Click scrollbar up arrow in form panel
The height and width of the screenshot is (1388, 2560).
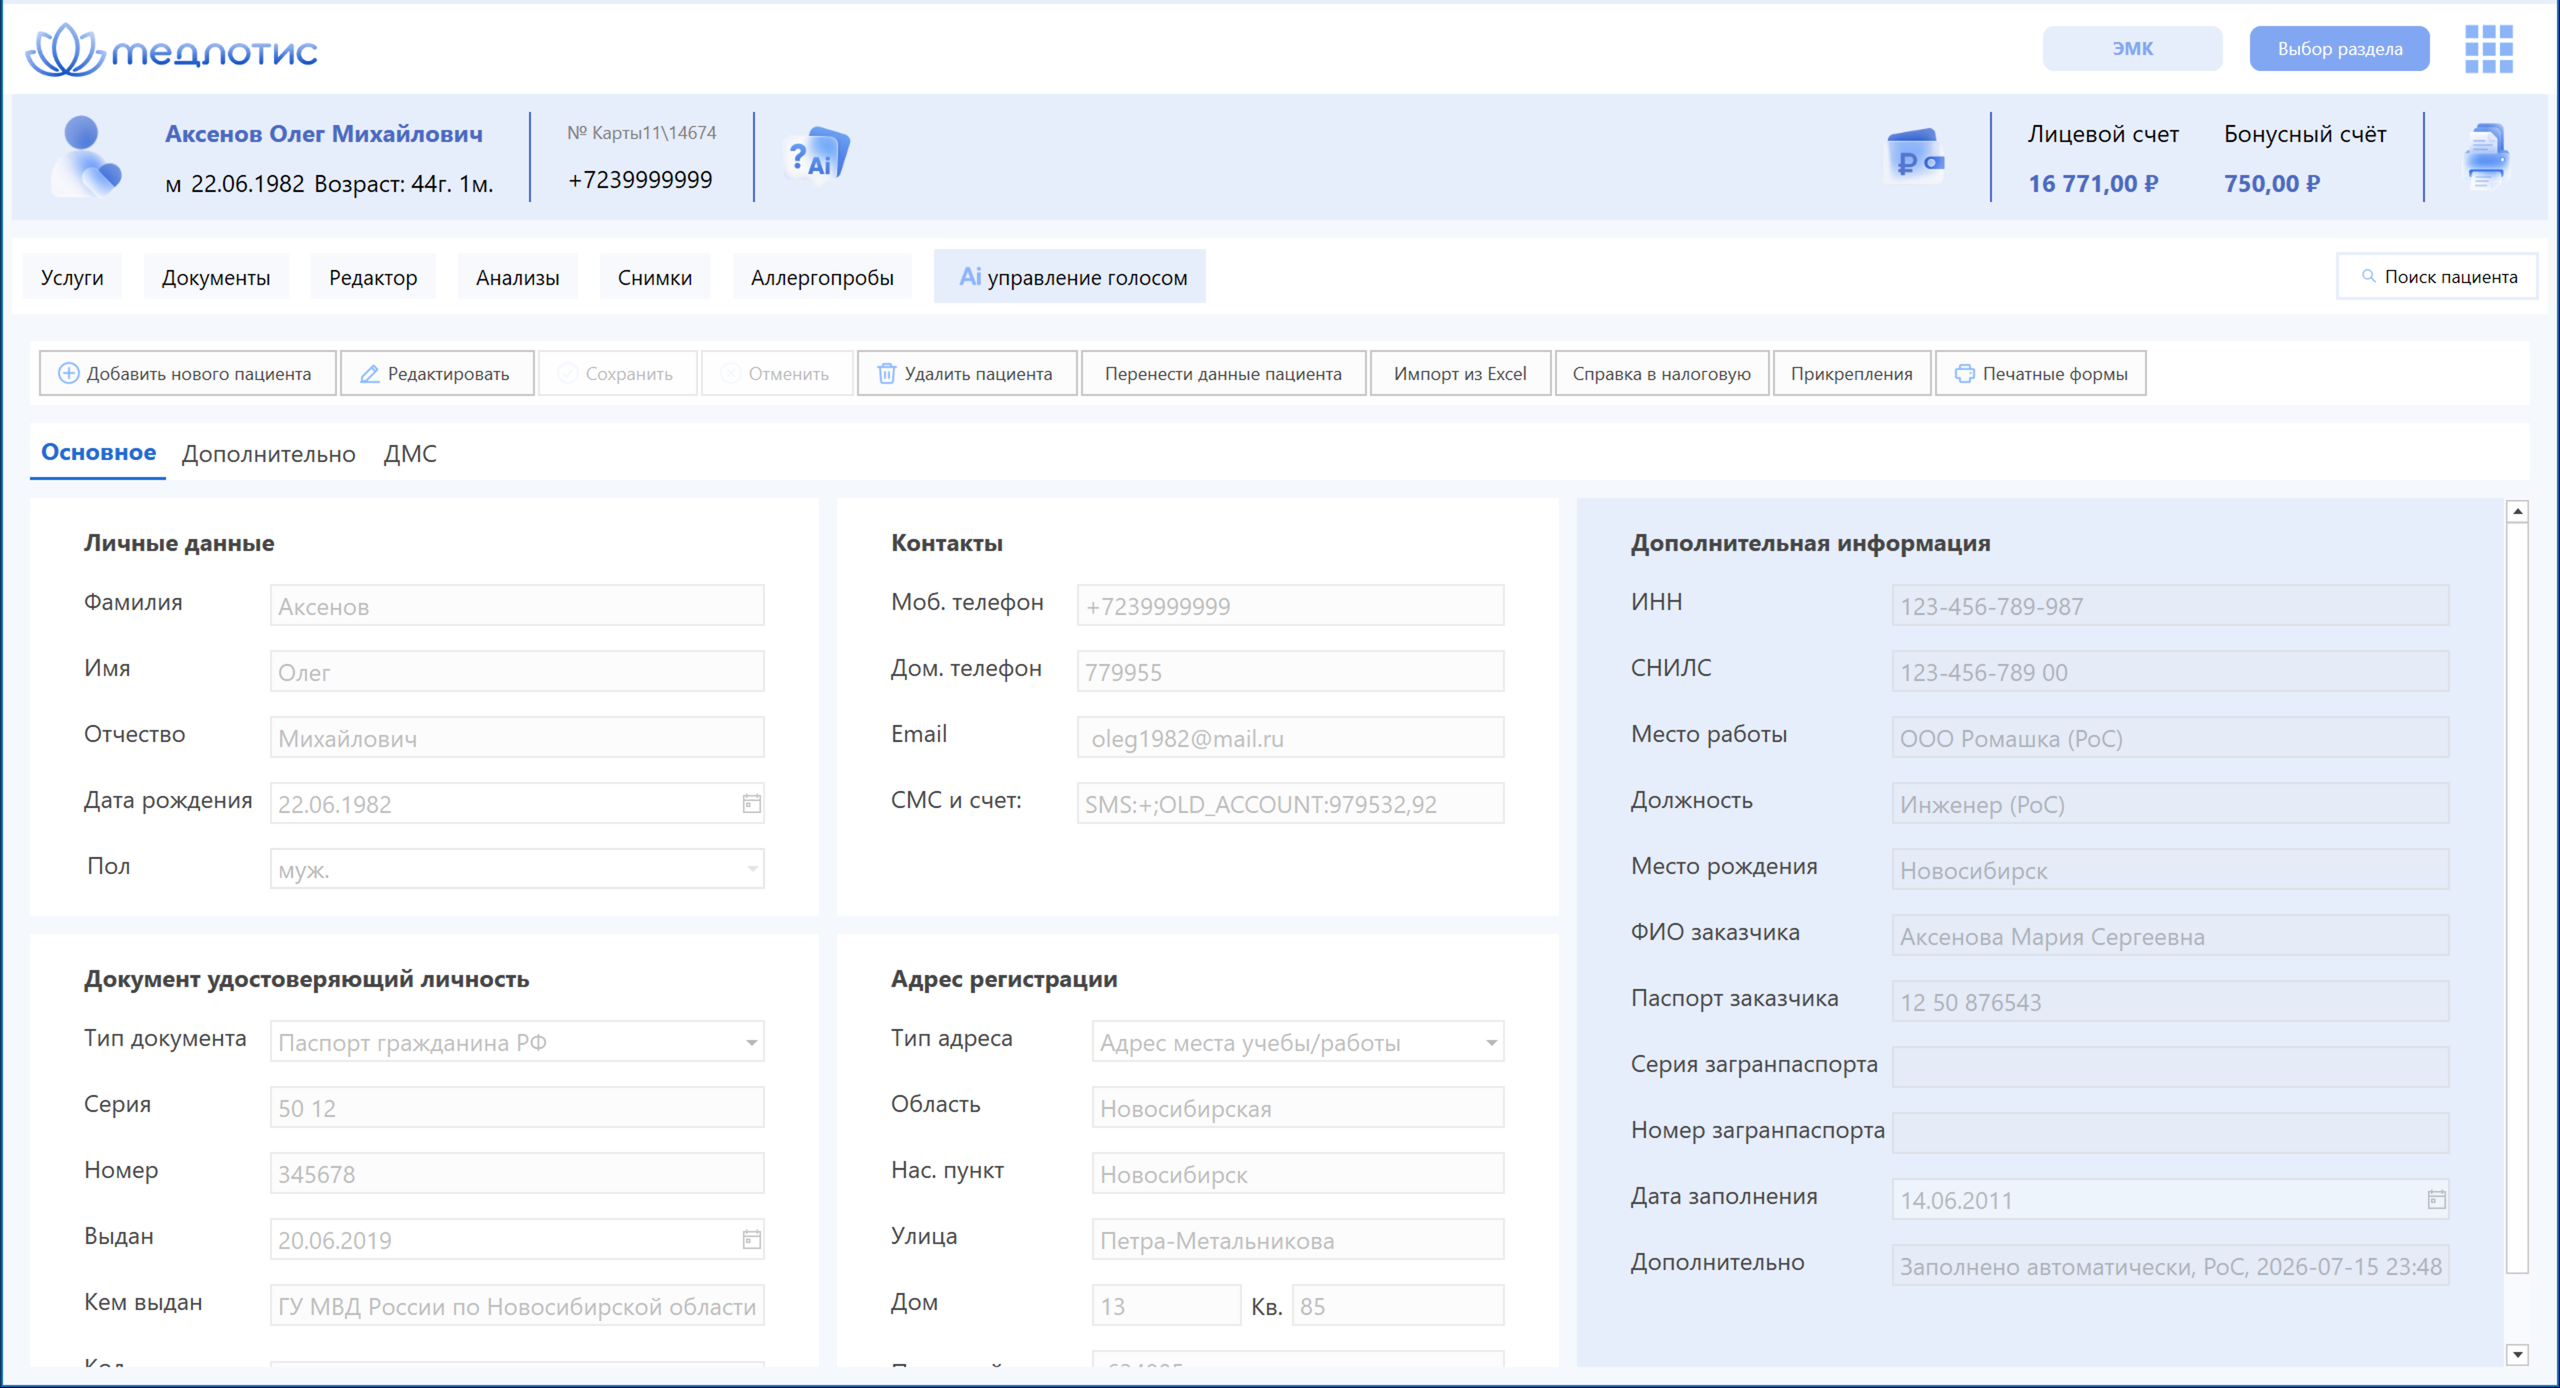click(2517, 511)
